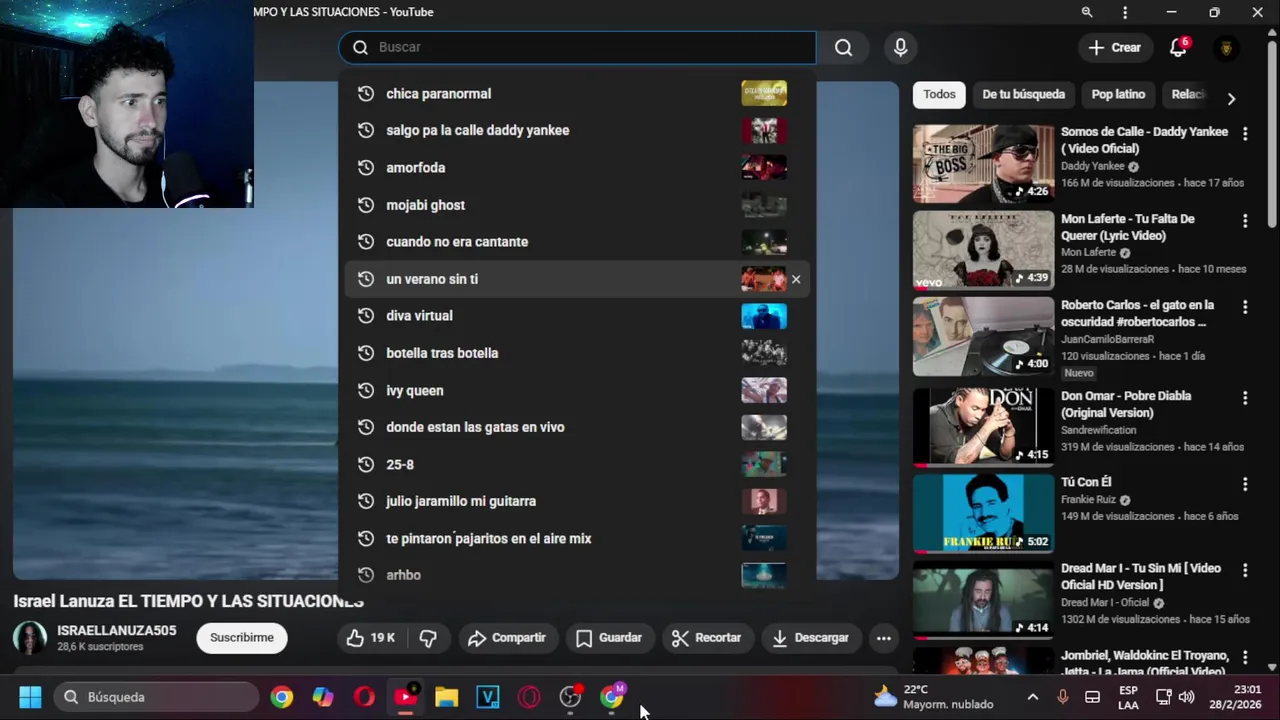Open browser zoom magnifier icon in title bar
Image resolution: width=1280 pixels, height=720 pixels.
1087,12
